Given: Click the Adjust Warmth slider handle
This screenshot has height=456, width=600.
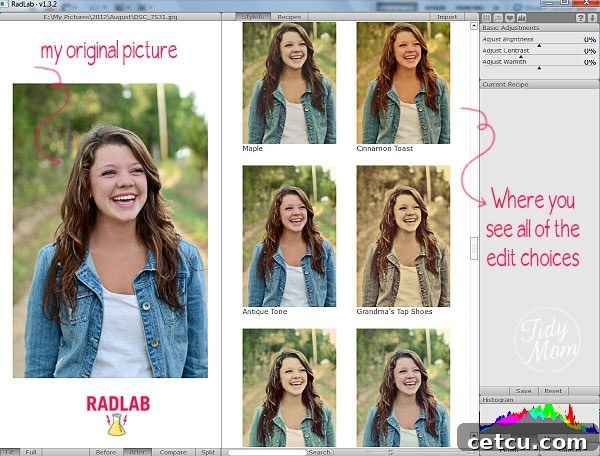Looking at the screenshot, I should point(539,68).
